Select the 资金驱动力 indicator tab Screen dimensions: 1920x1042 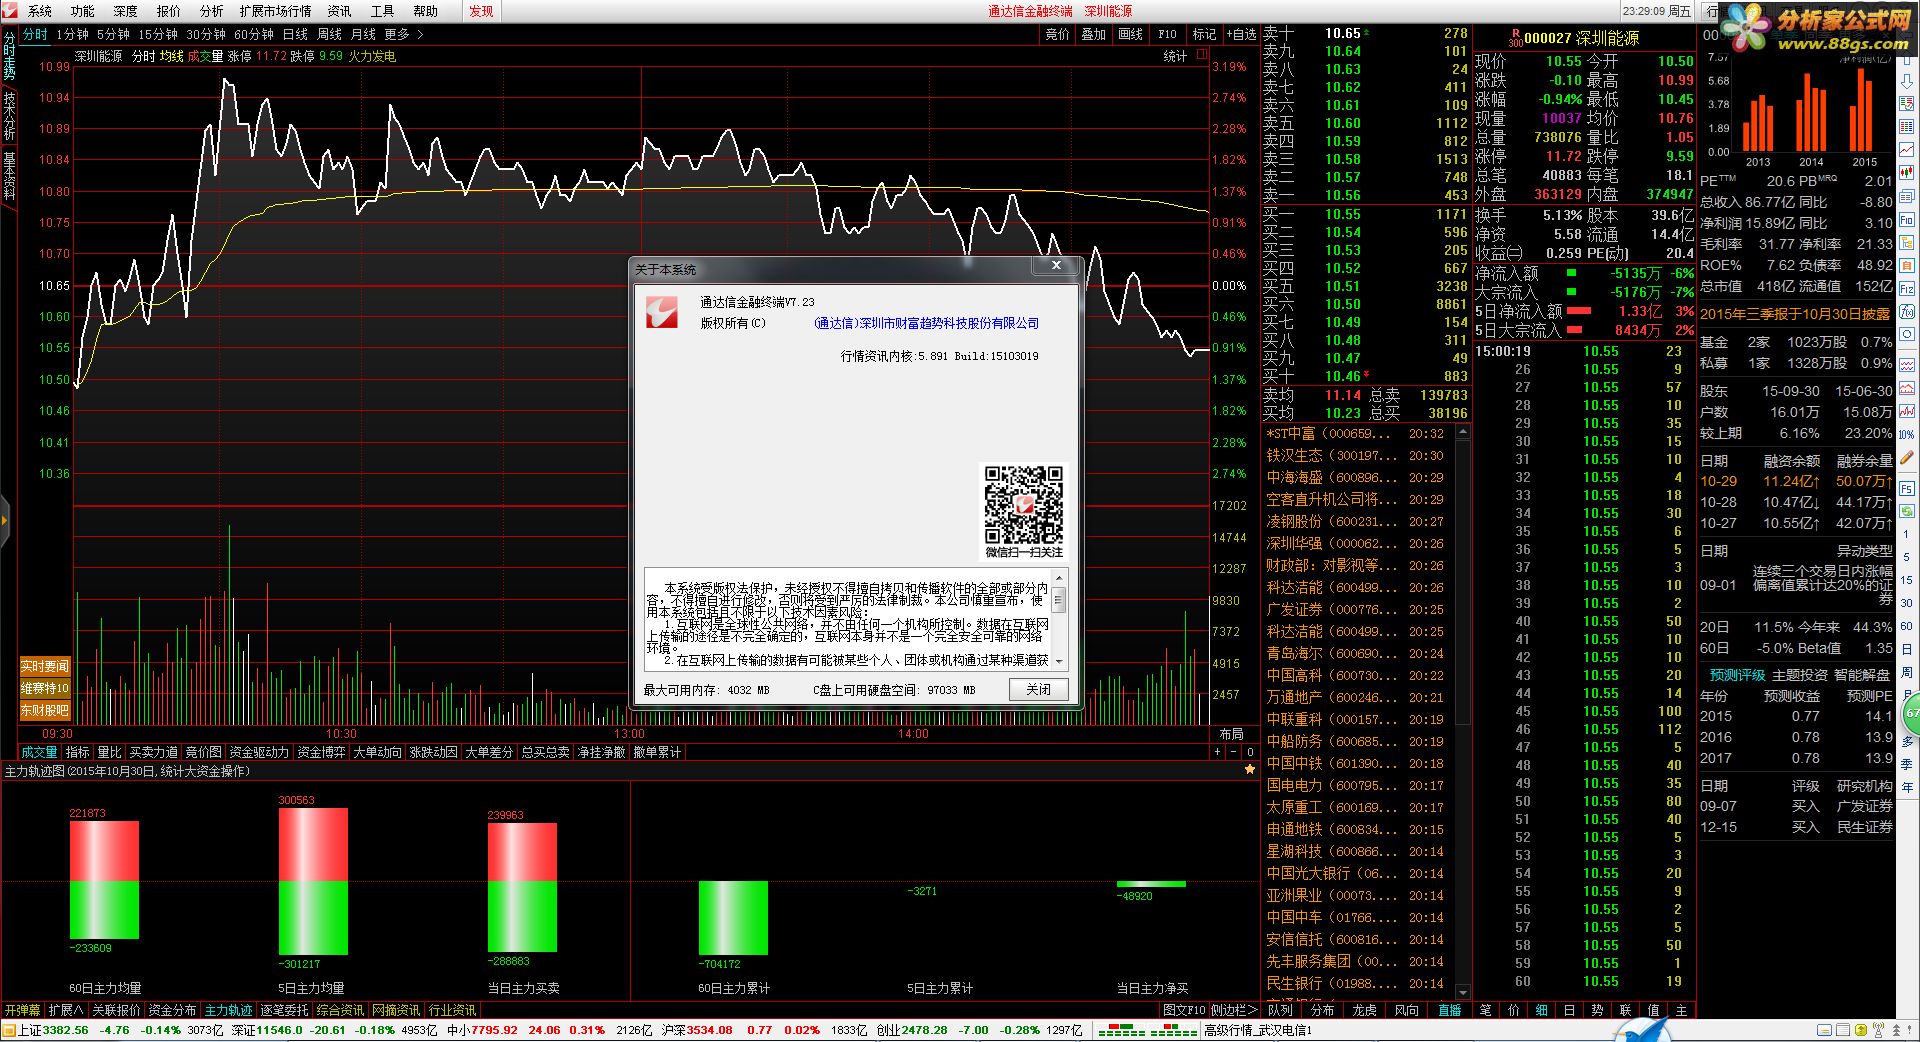[x=259, y=752]
